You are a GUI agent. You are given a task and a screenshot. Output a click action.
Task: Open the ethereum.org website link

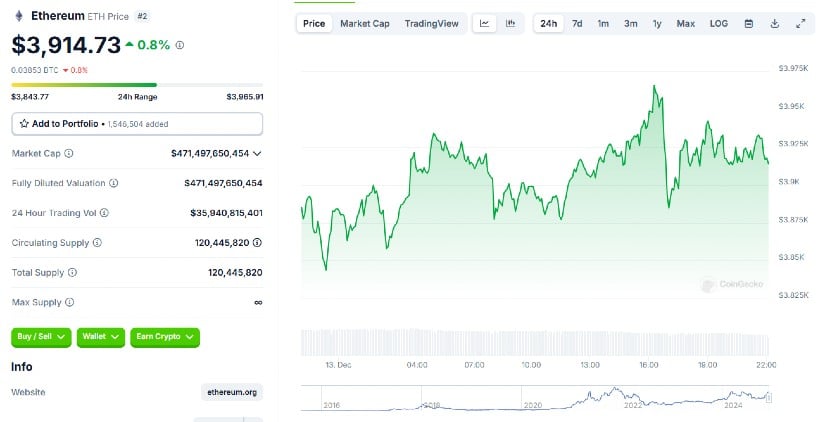coord(231,392)
